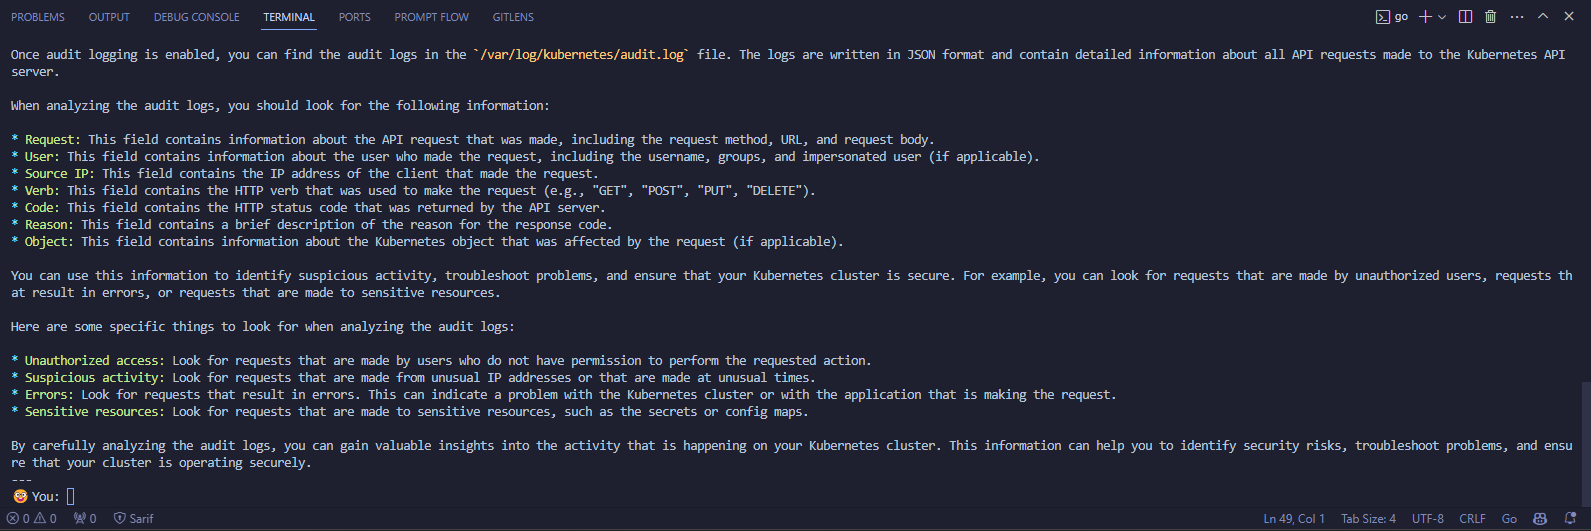Select Tab Size: 4 indentation option
The height and width of the screenshot is (531, 1591).
point(1368,519)
